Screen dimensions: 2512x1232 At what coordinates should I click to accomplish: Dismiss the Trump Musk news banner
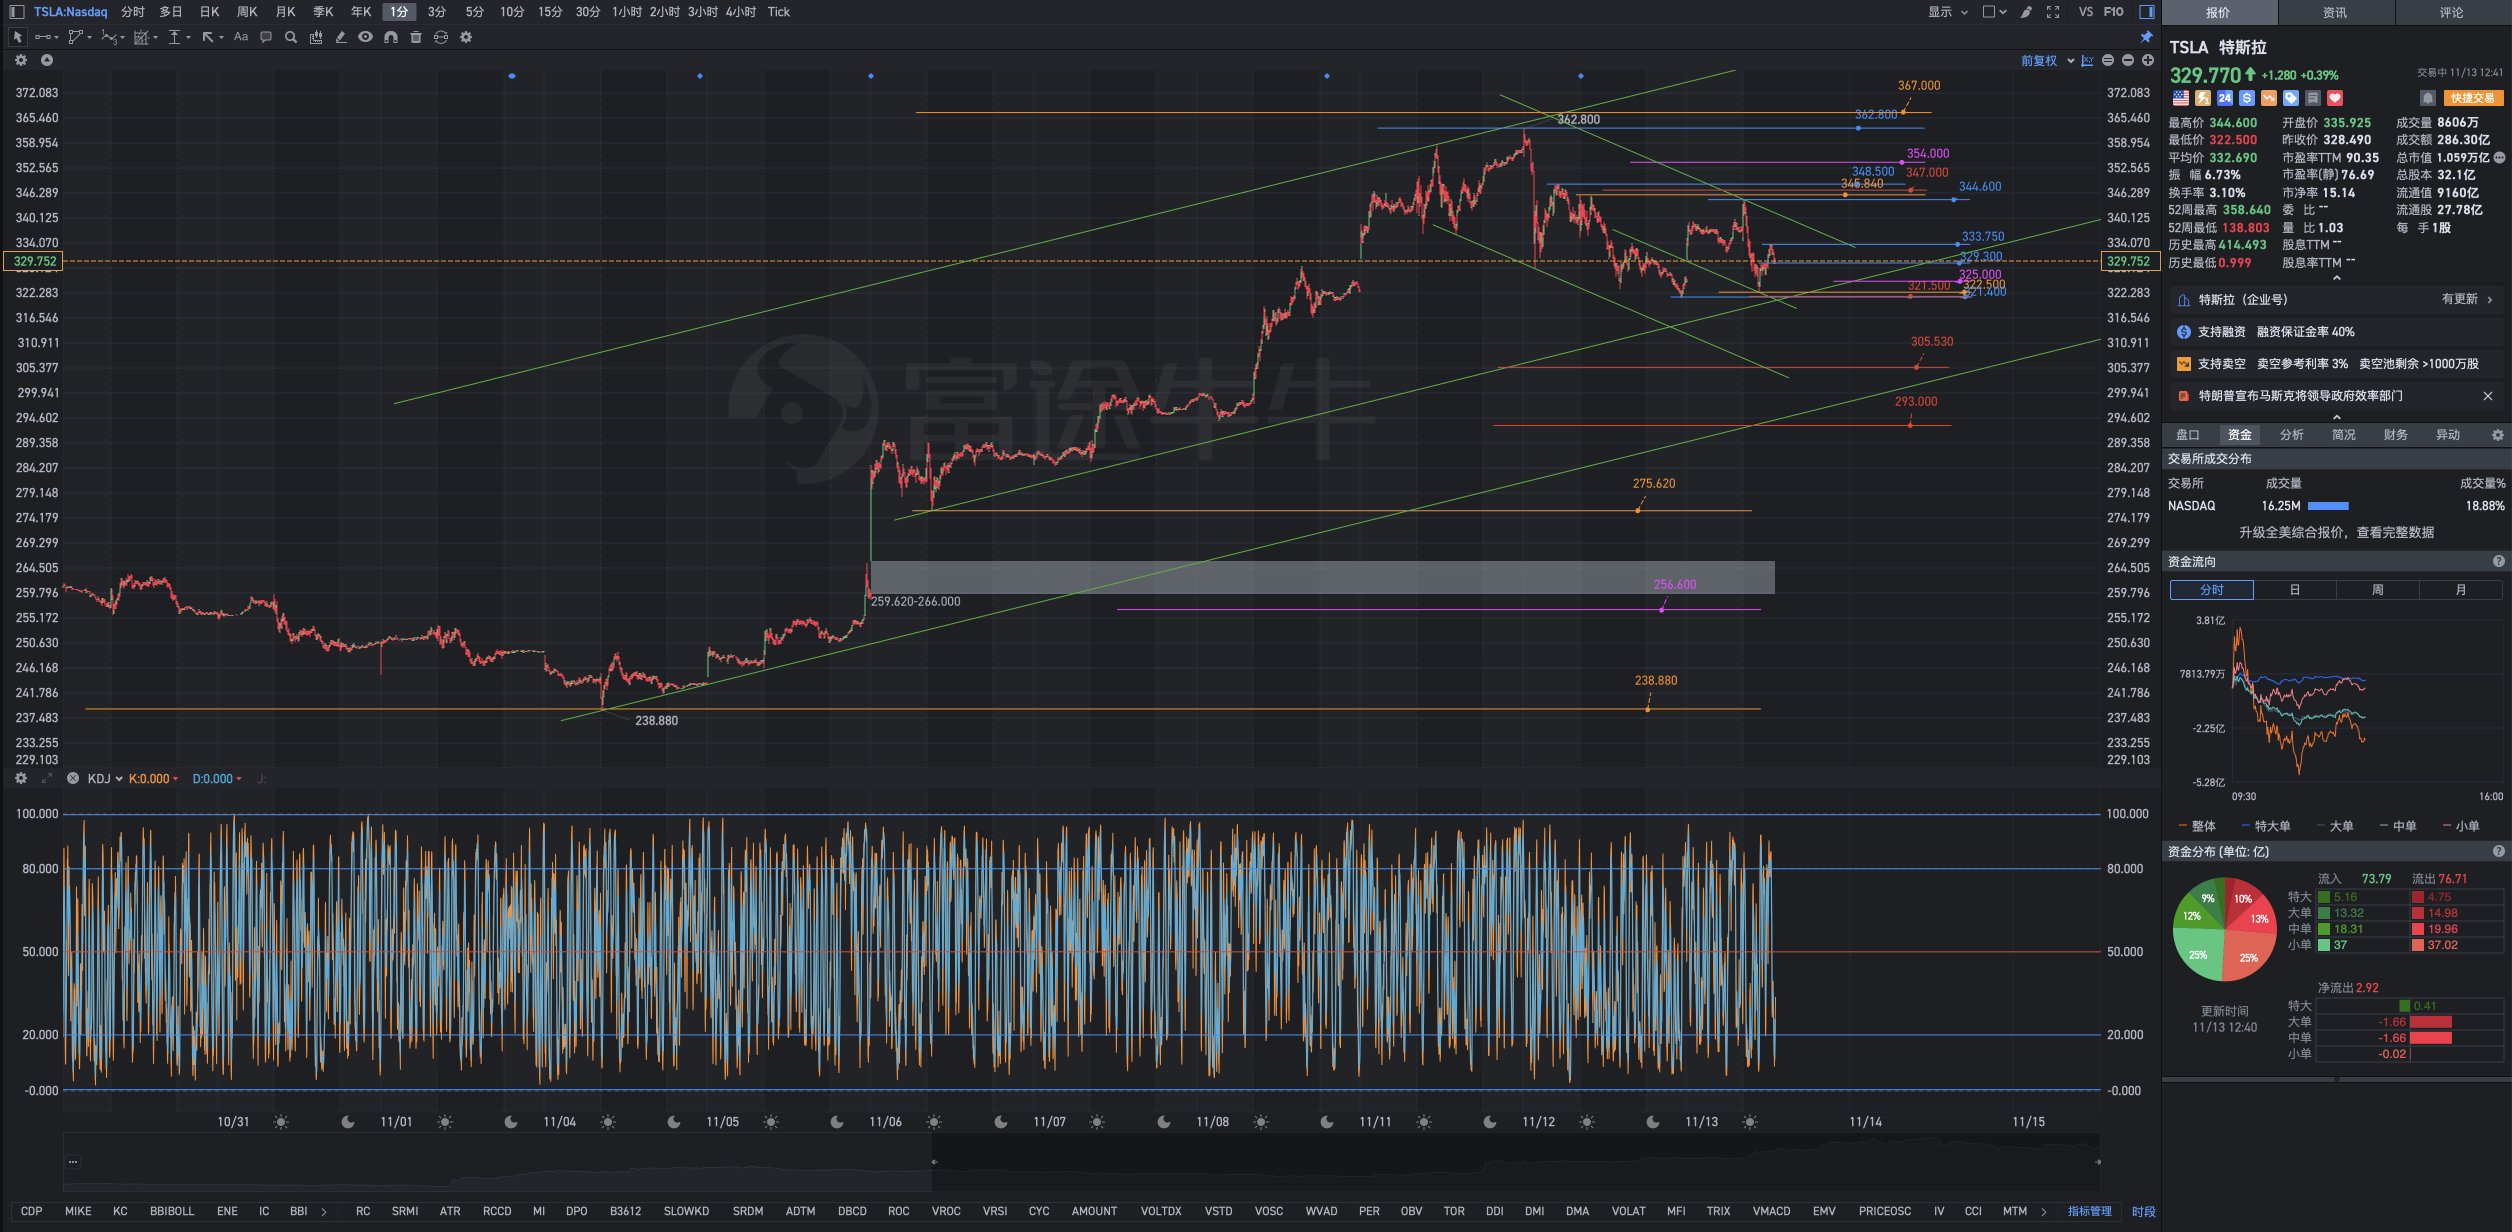(2488, 396)
